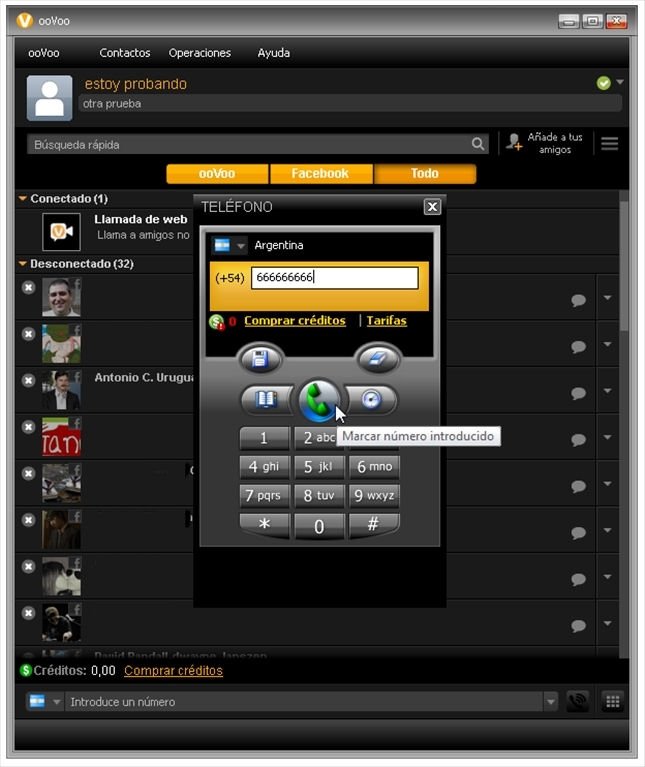Click the call history clock icon
The image size is (645, 767).
tap(371, 400)
